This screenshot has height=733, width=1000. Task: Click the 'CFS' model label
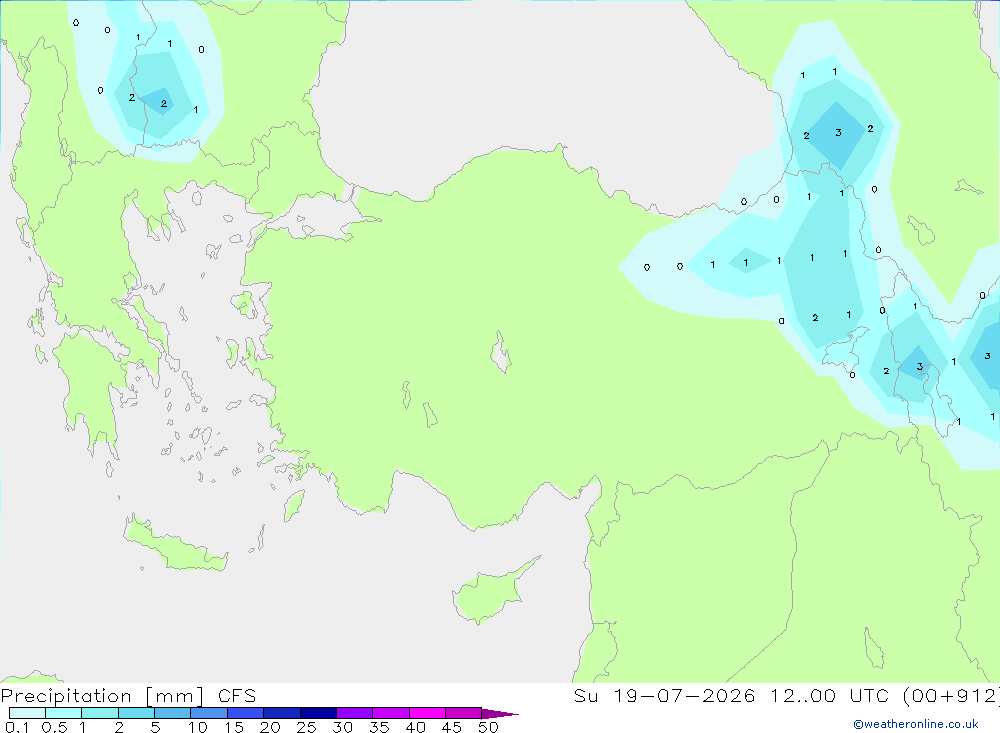tap(237, 696)
